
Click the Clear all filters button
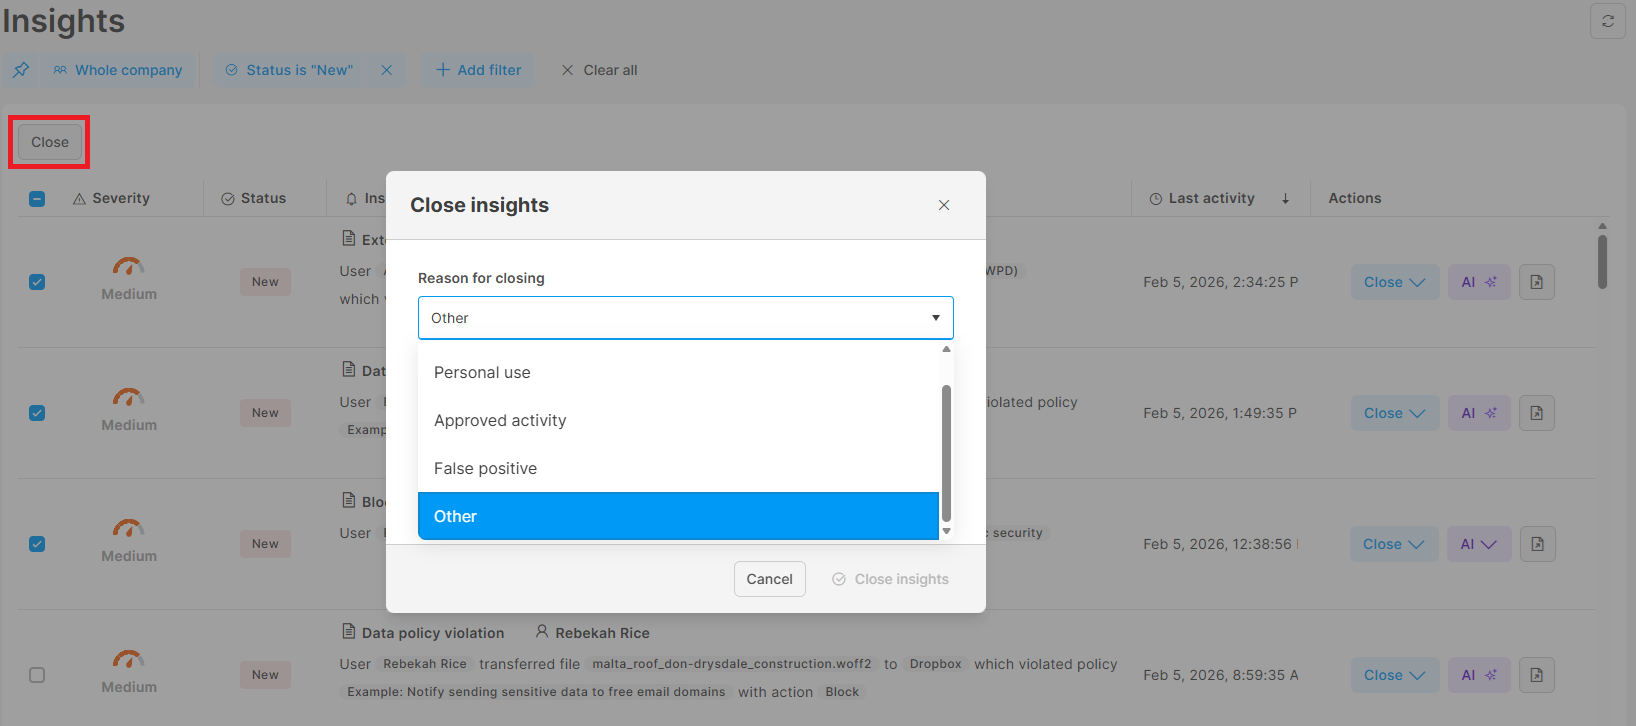(x=599, y=70)
